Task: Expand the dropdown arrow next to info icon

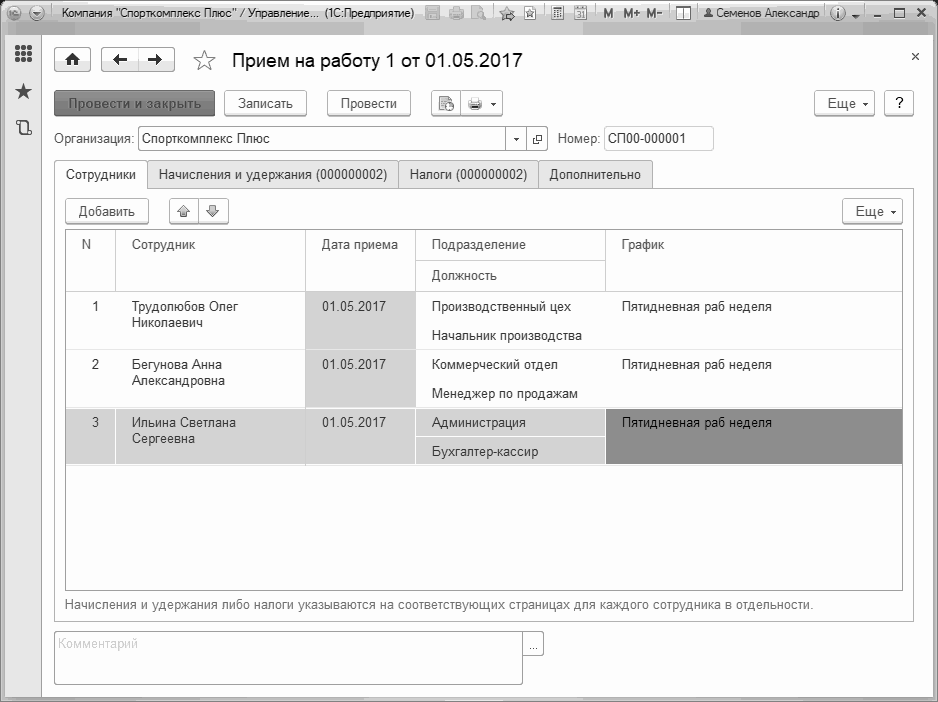Action: [856, 14]
